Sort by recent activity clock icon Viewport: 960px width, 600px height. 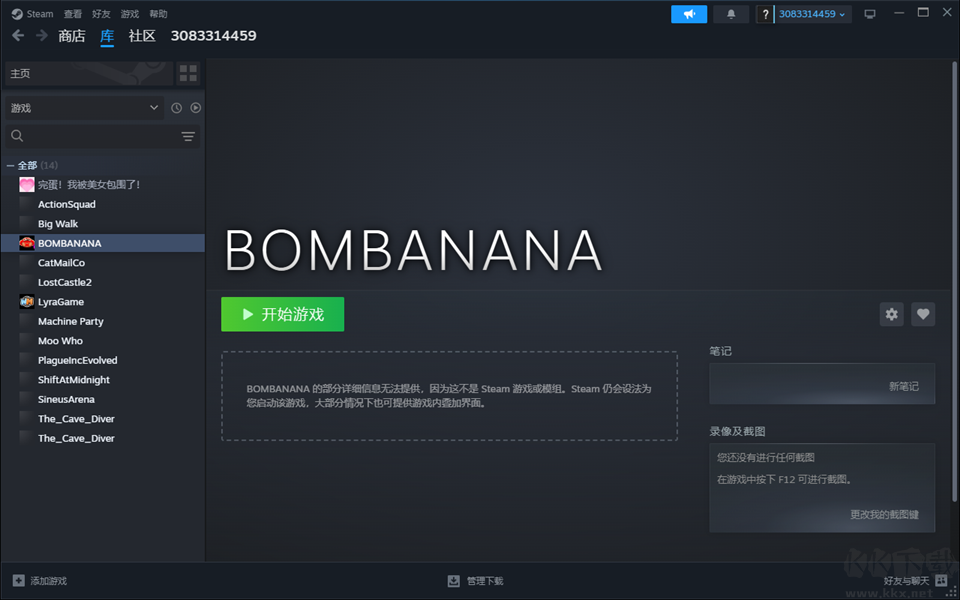click(176, 108)
